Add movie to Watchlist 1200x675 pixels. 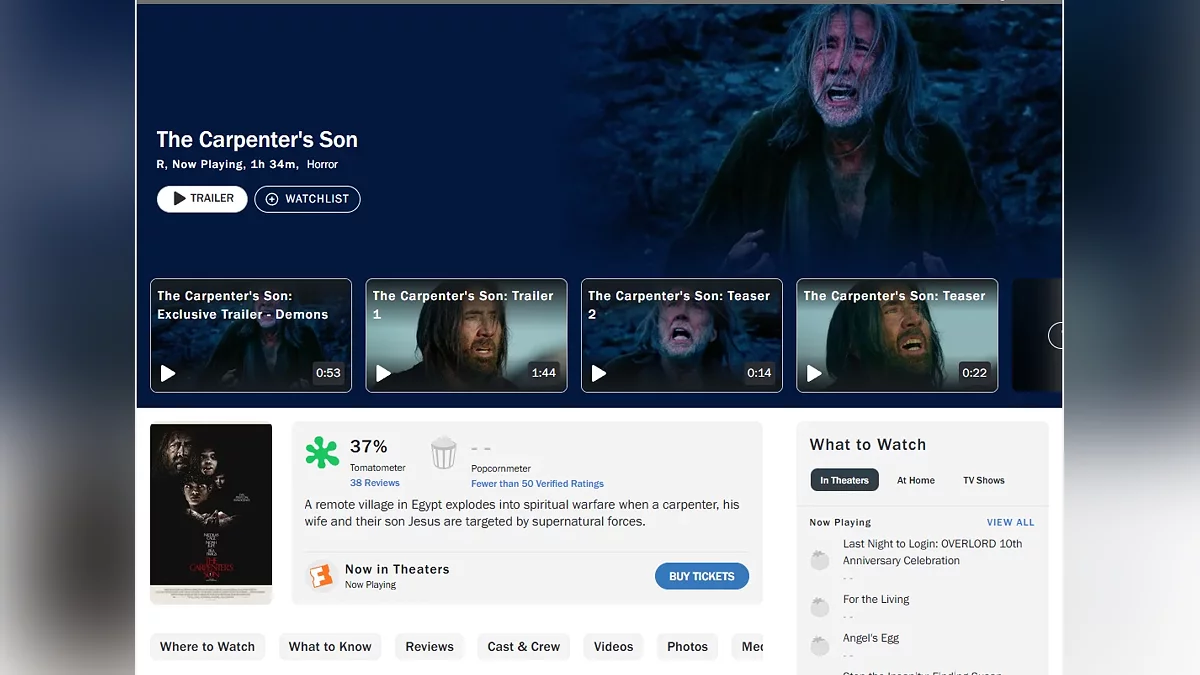tap(307, 199)
